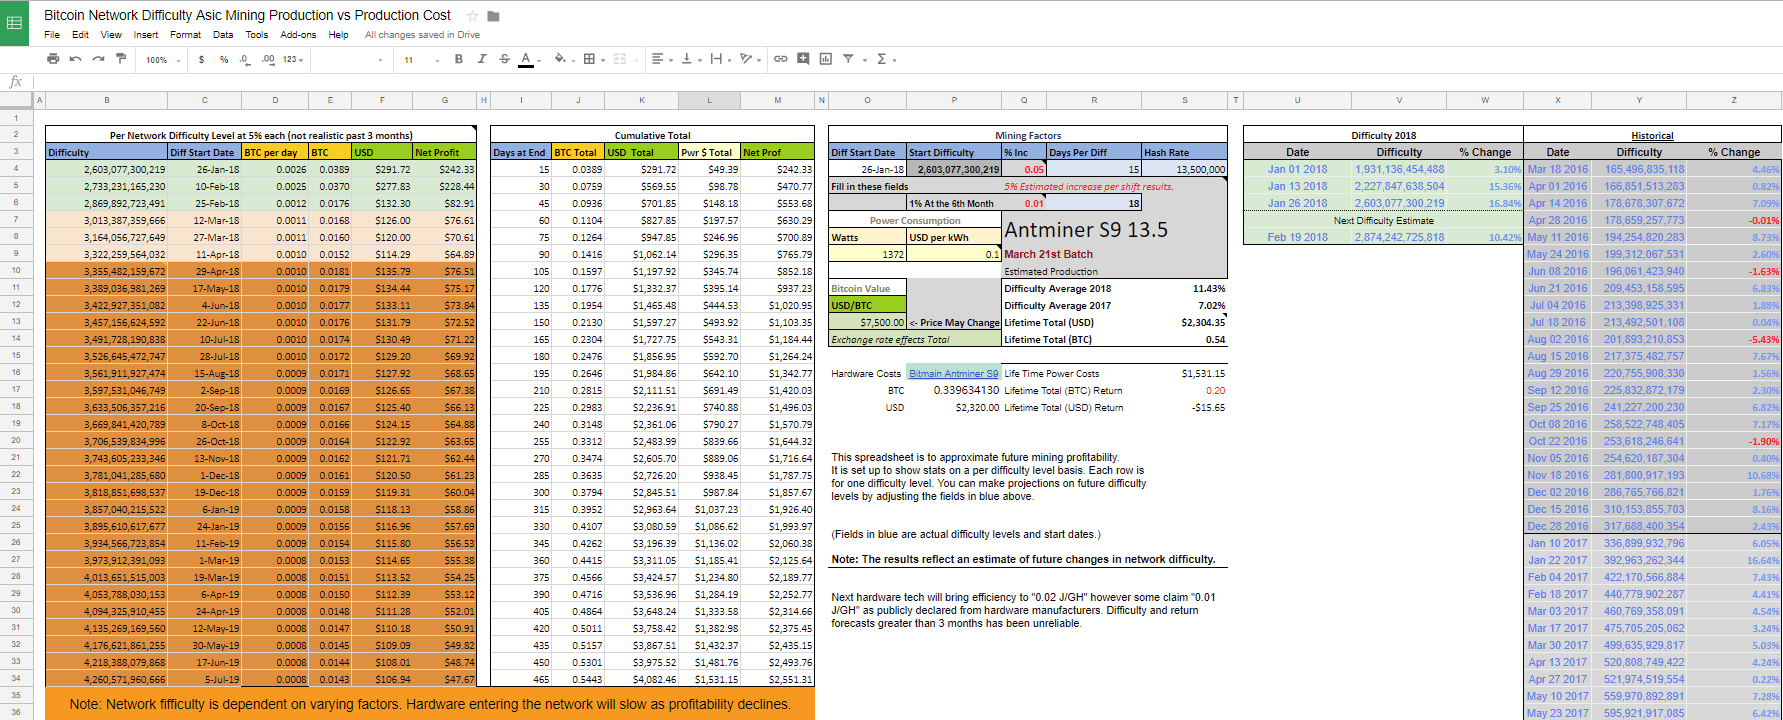Select the $7,500.00 USD/BTC cell
The height and width of the screenshot is (720, 1783).
coord(867,323)
